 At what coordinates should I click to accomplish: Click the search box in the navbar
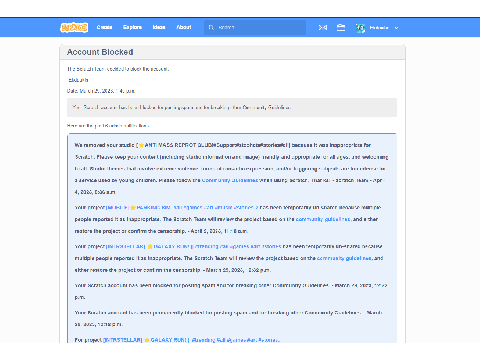pos(255,27)
